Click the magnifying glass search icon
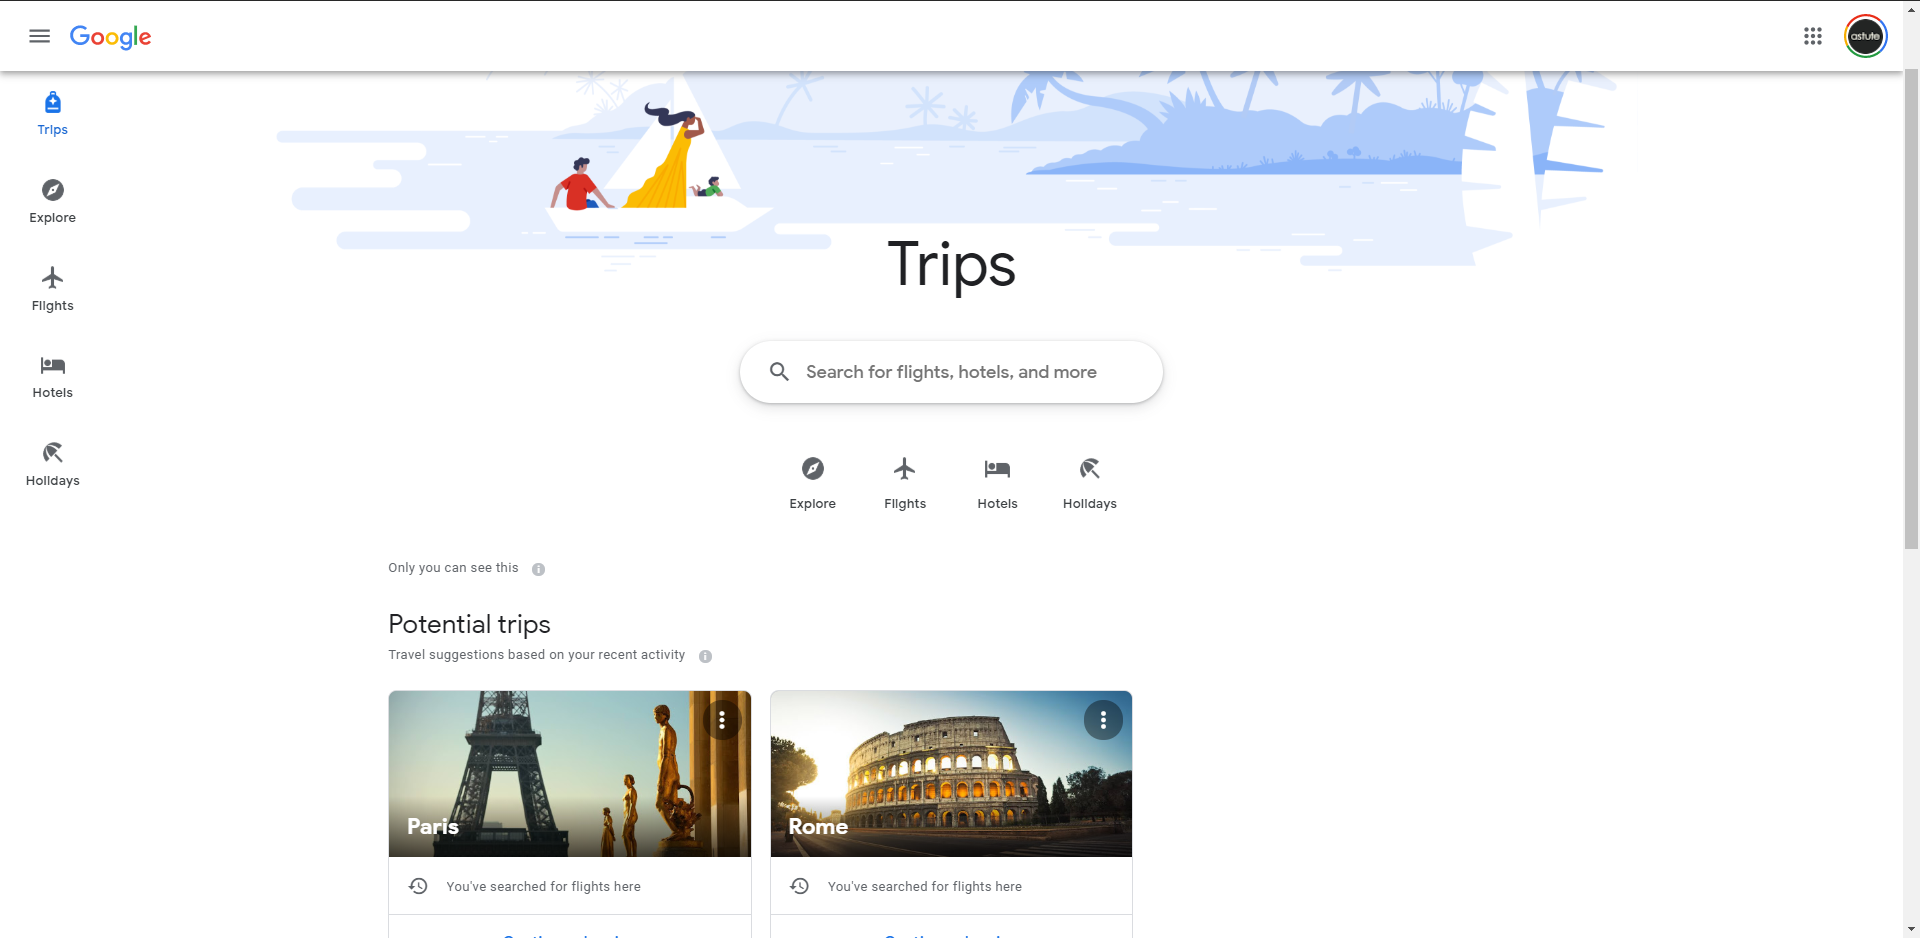1920x938 pixels. tap(779, 372)
